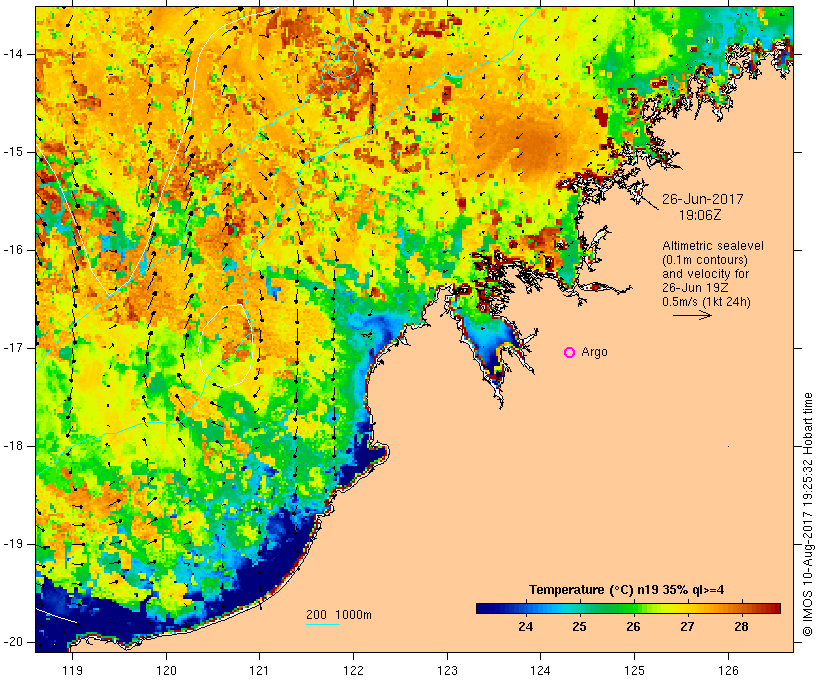
Task: Click the '(0.1m contours)' caption line
Action: point(705,260)
